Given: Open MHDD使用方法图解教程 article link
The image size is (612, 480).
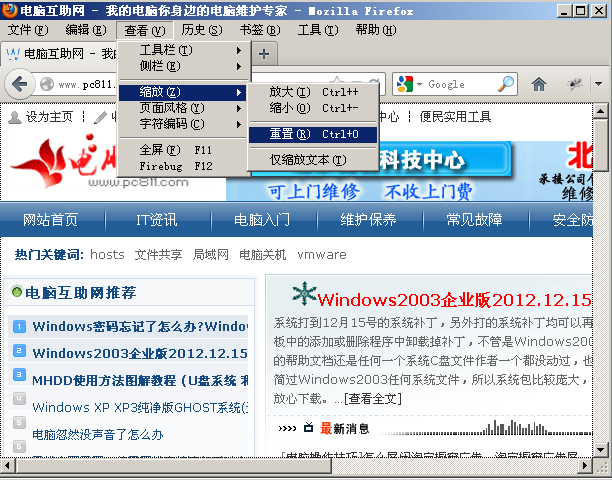Looking at the screenshot, I should point(140,380).
